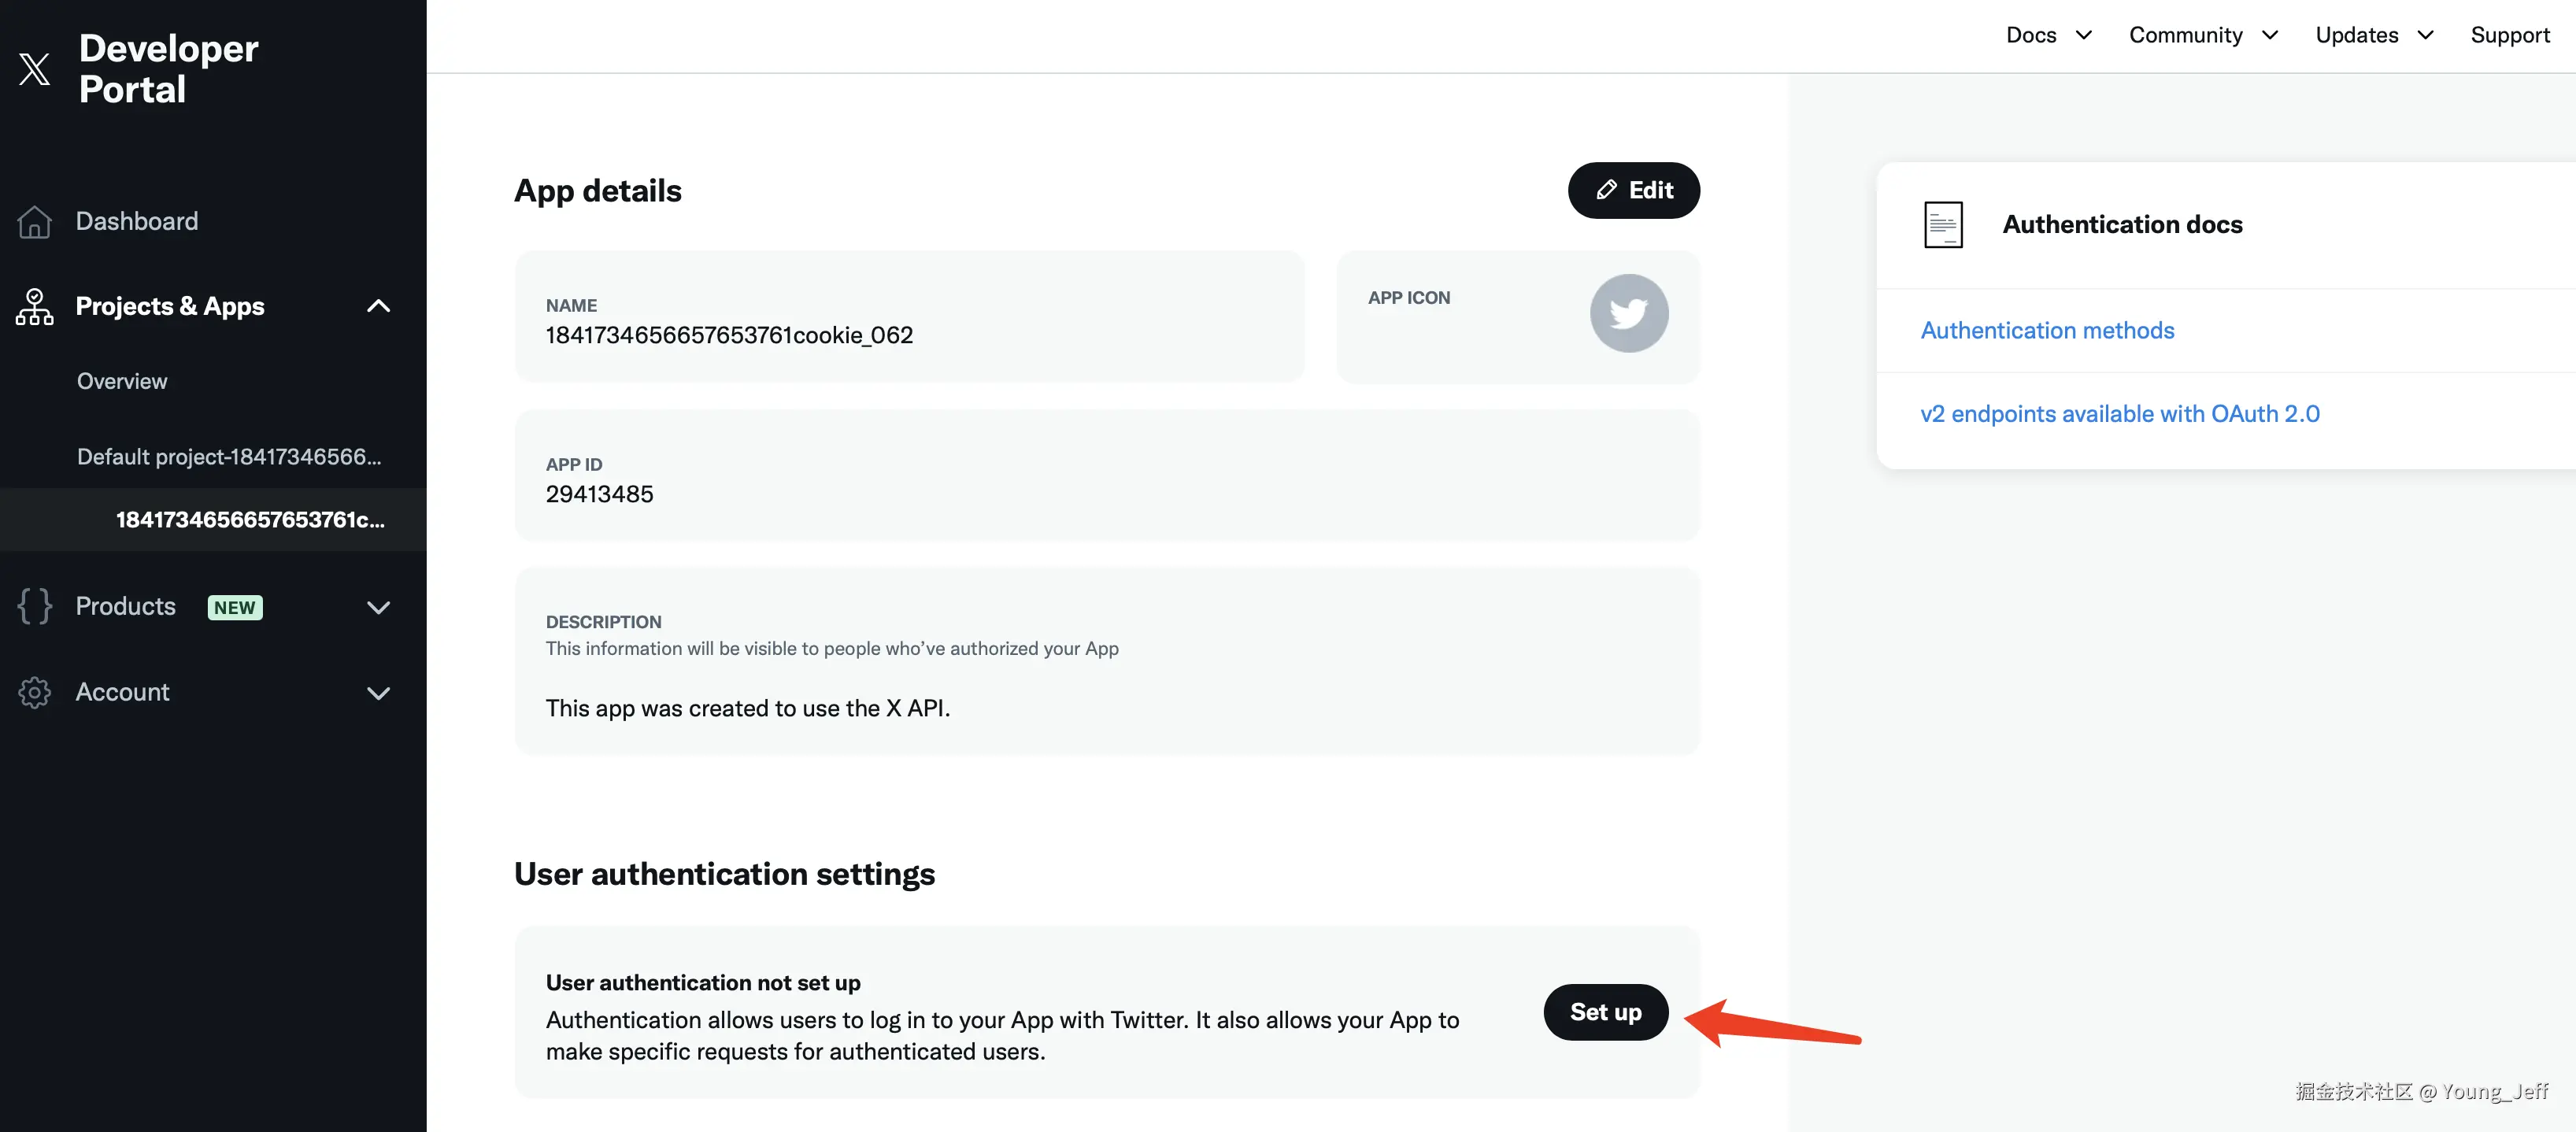Open the Community dropdown menu
The width and height of the screenshot is (2576, 1132).
click(x=2202, y=35)
